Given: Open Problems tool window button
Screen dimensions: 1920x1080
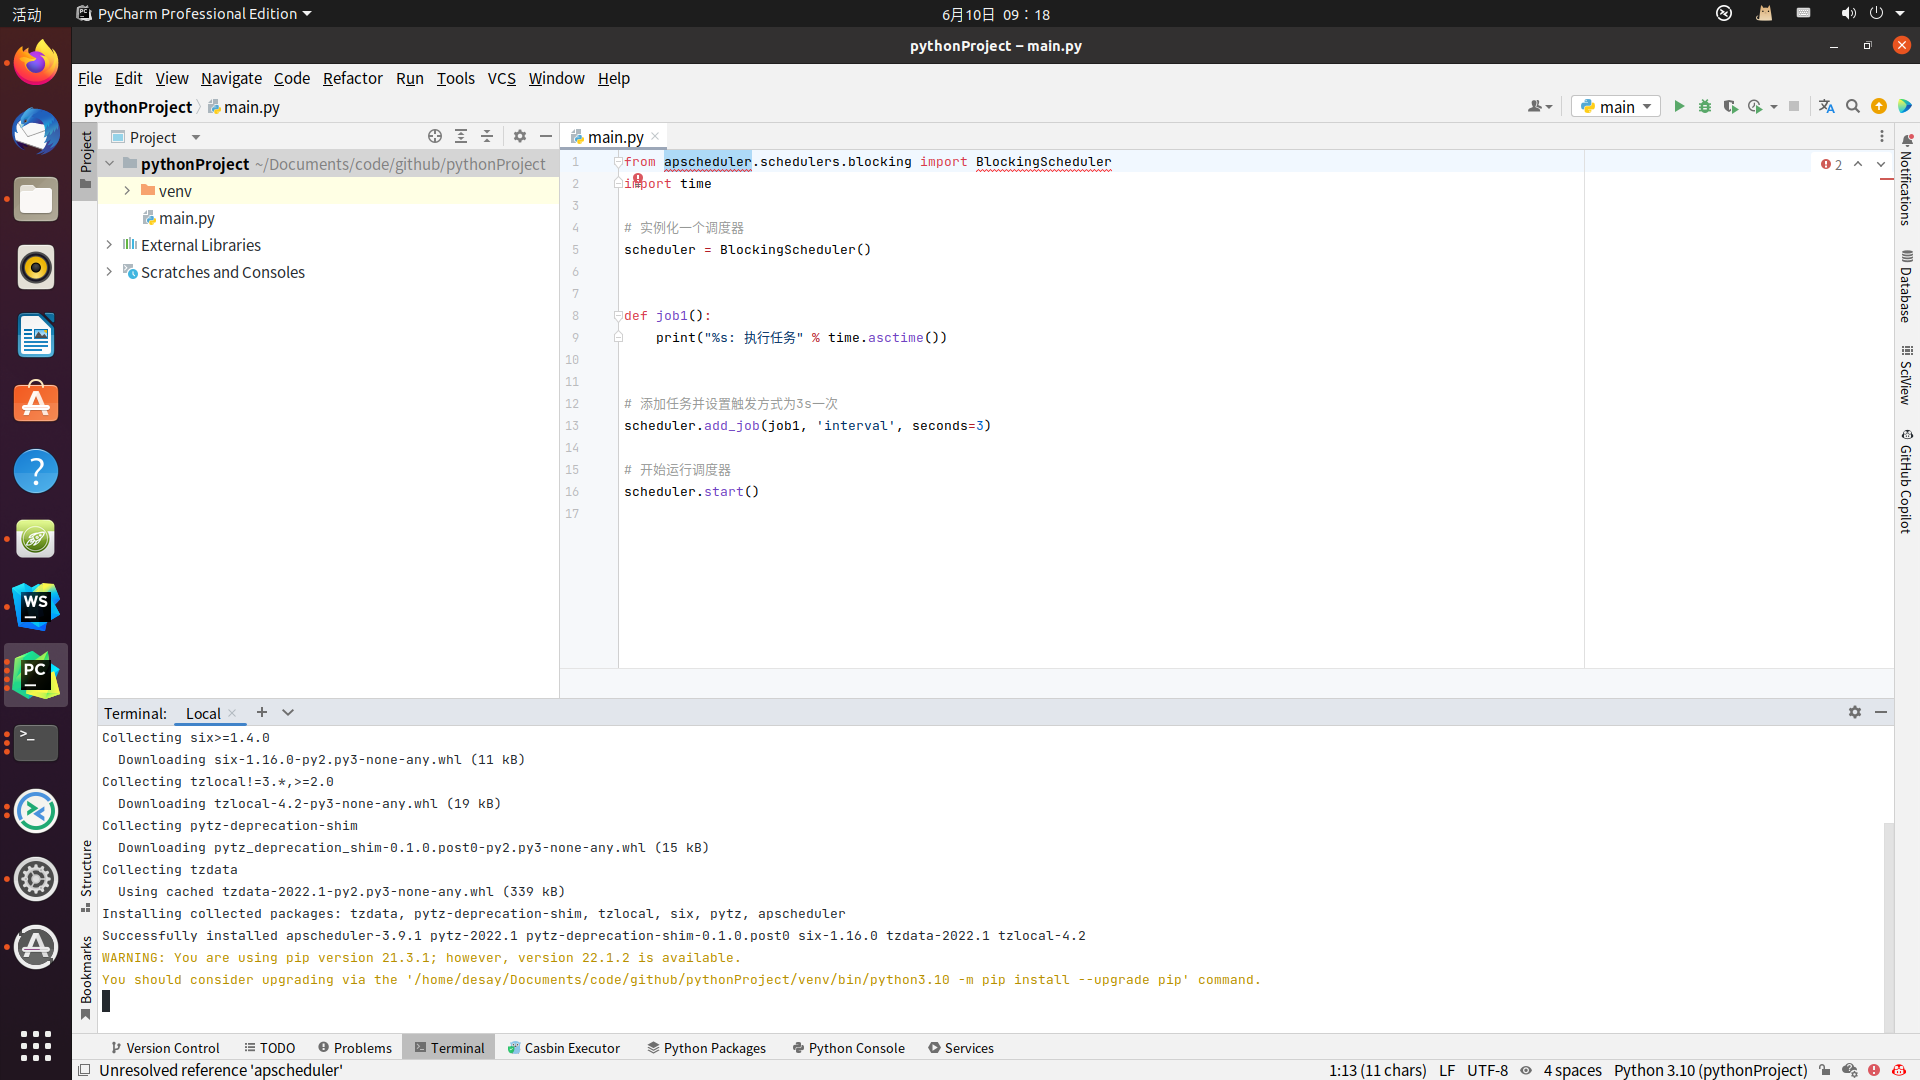Looking at the screenshot, I should click(355, 1048).
